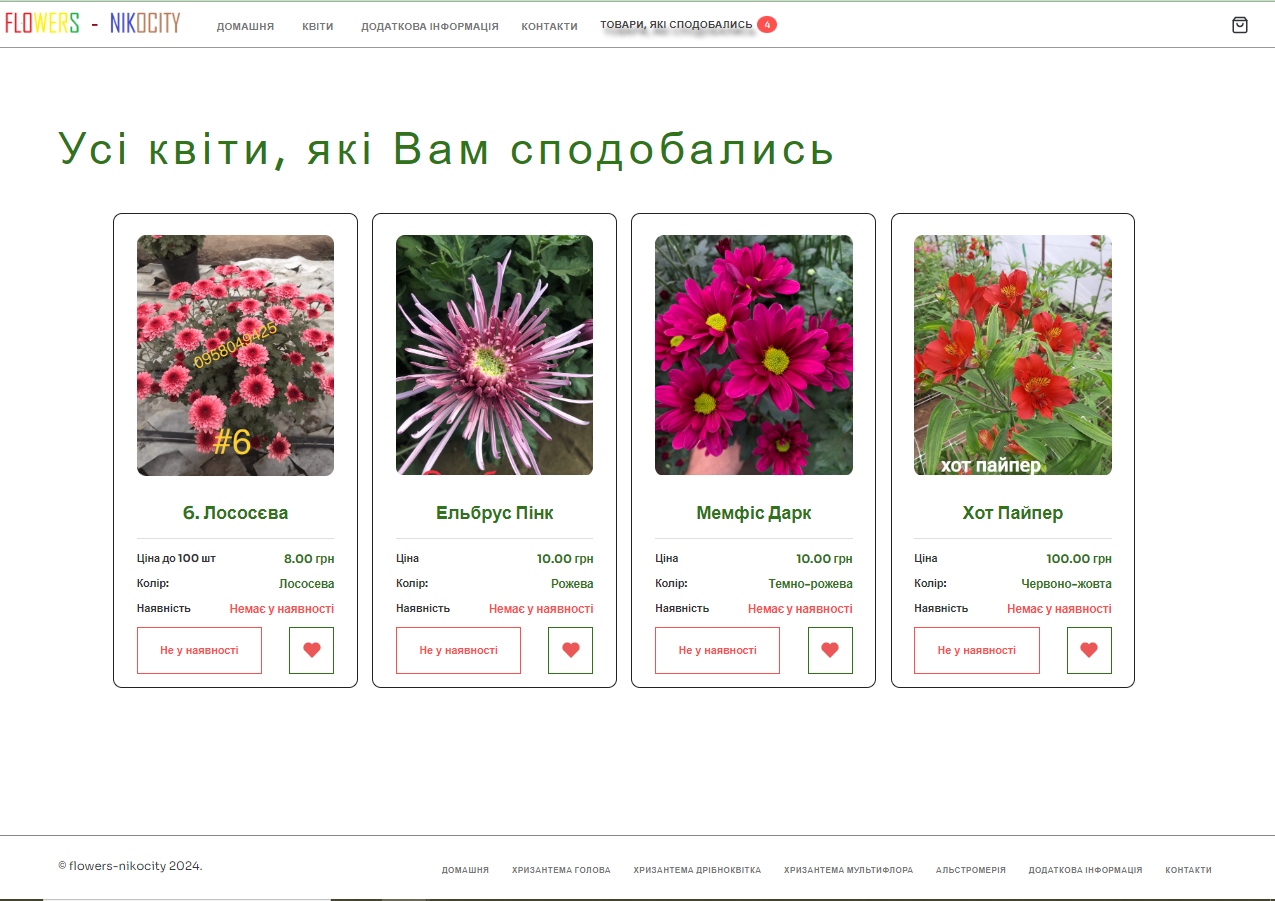Viewport: 1275px width, 901px height.
Task: Click product title Мемфіс Дарк
Action: (x=754, y=513)
